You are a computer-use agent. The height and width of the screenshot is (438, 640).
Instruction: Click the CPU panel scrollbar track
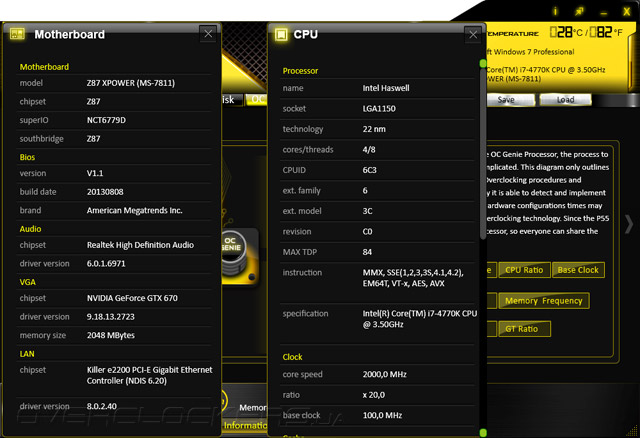[483, 247]
